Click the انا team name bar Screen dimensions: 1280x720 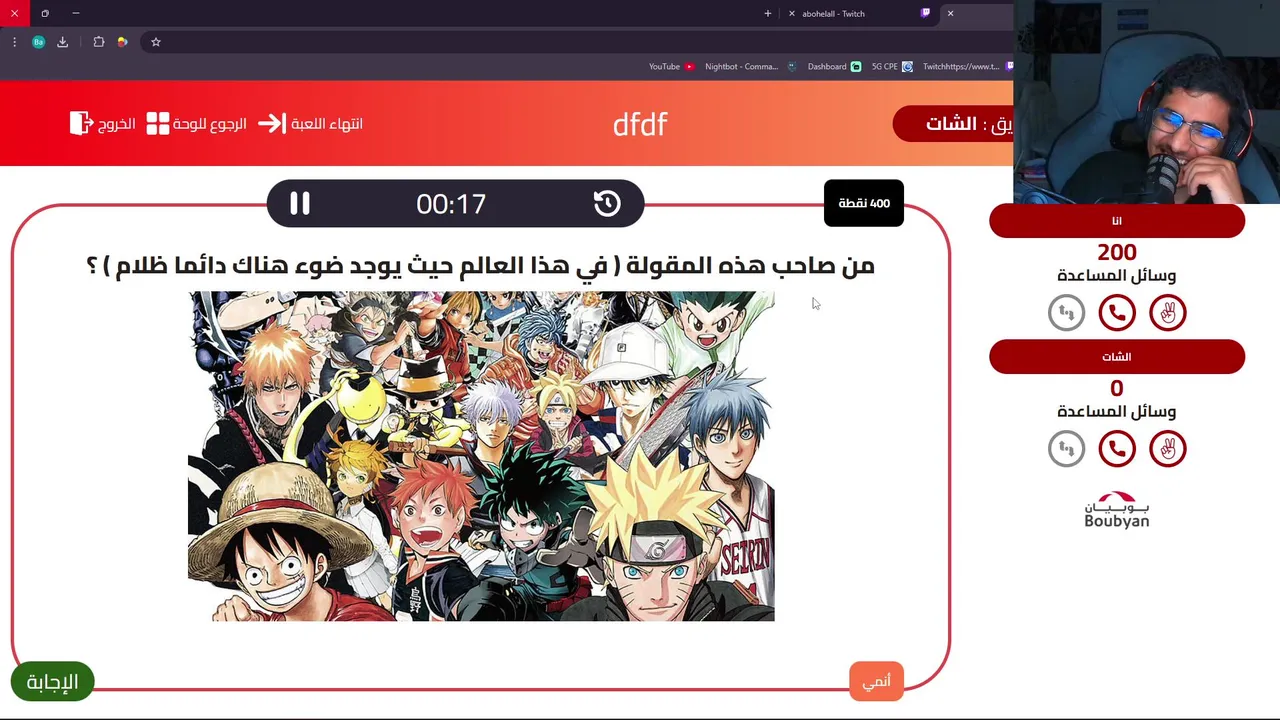click(1117, 221)
